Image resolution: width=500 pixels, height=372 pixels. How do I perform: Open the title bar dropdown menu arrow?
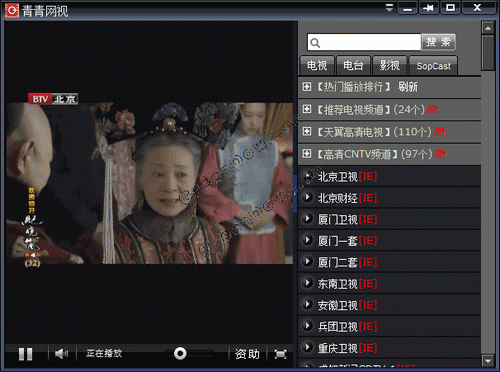pos(389,8)
